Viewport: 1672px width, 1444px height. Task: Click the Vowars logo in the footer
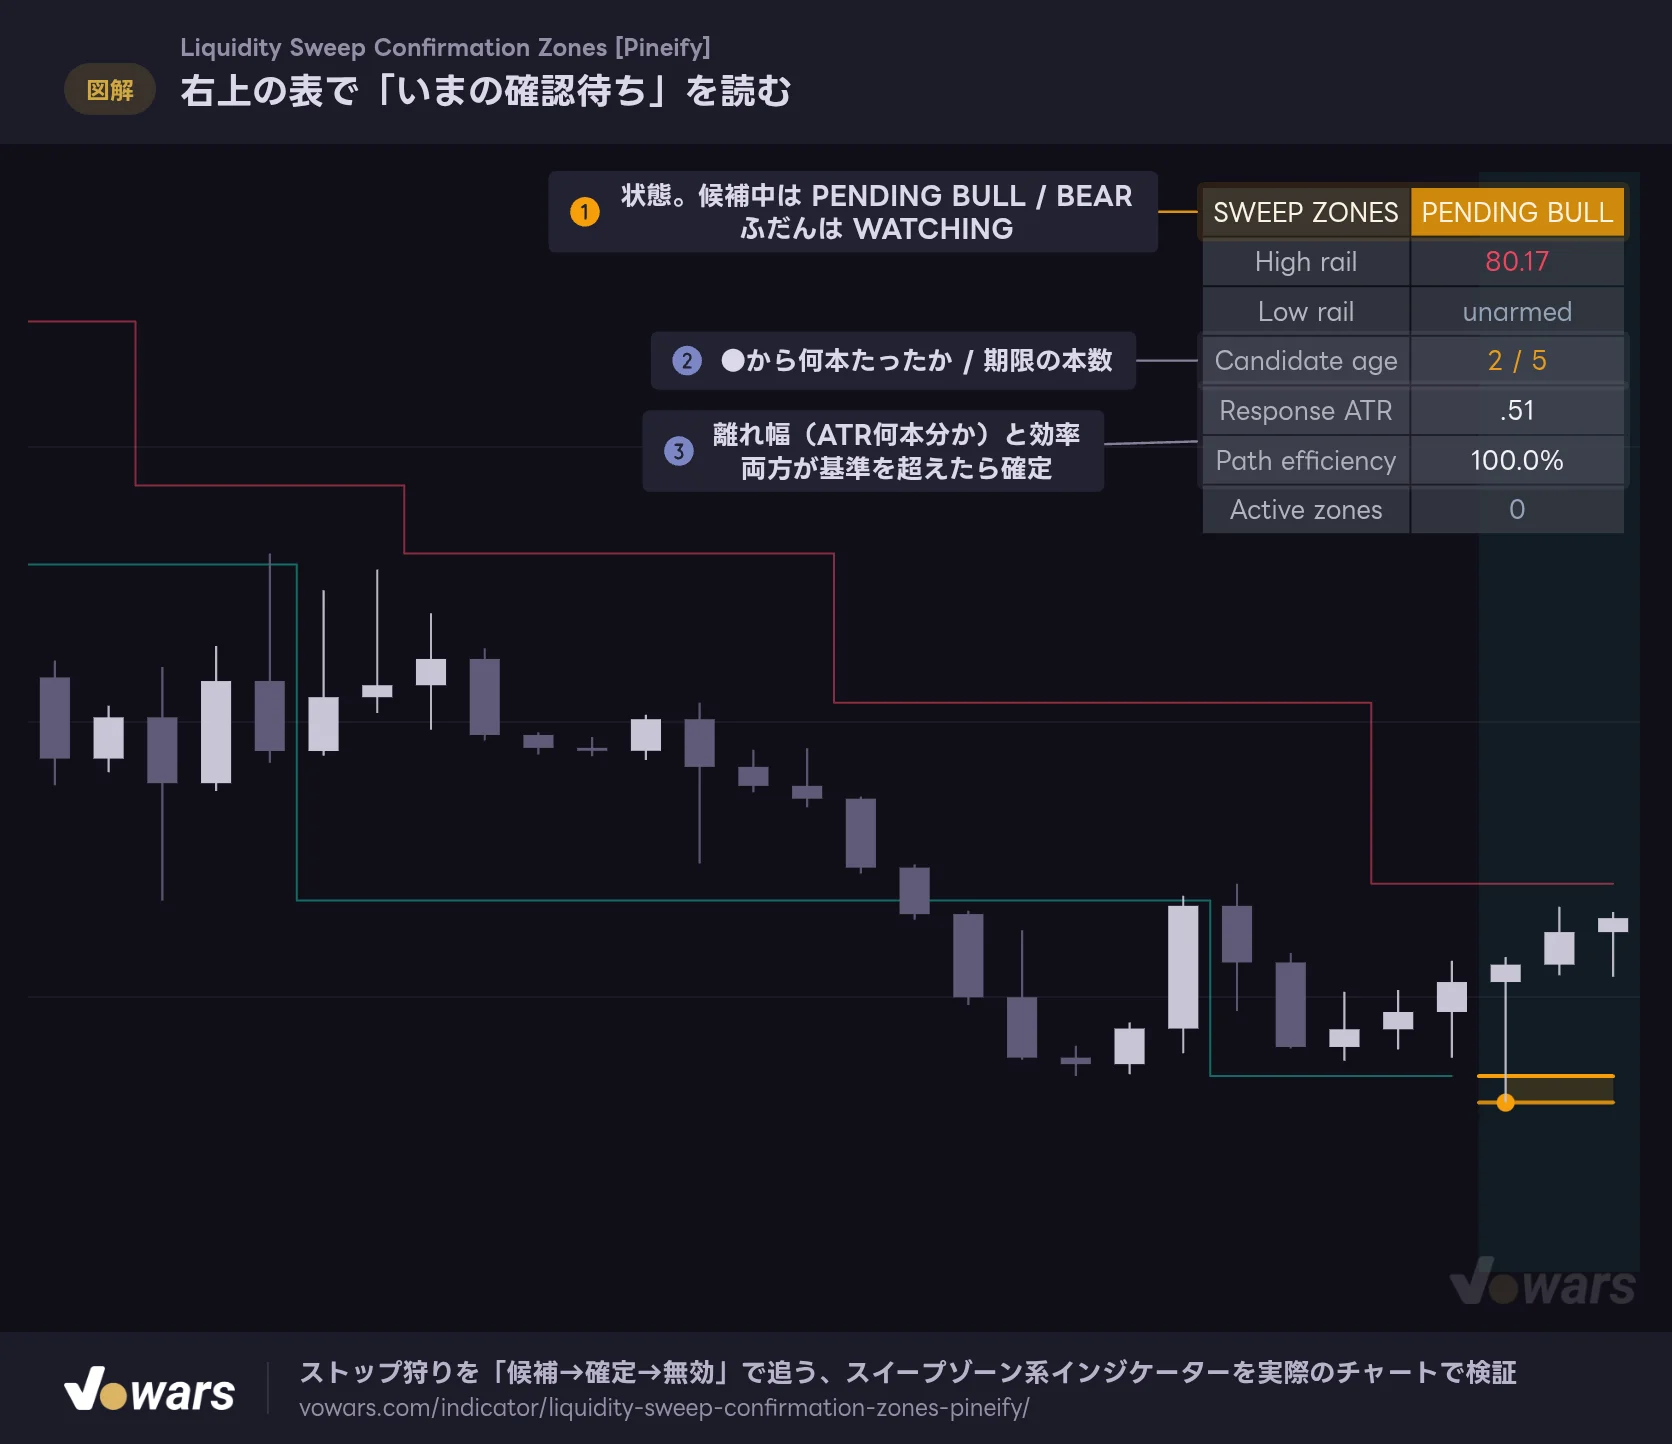(150, 1389)
